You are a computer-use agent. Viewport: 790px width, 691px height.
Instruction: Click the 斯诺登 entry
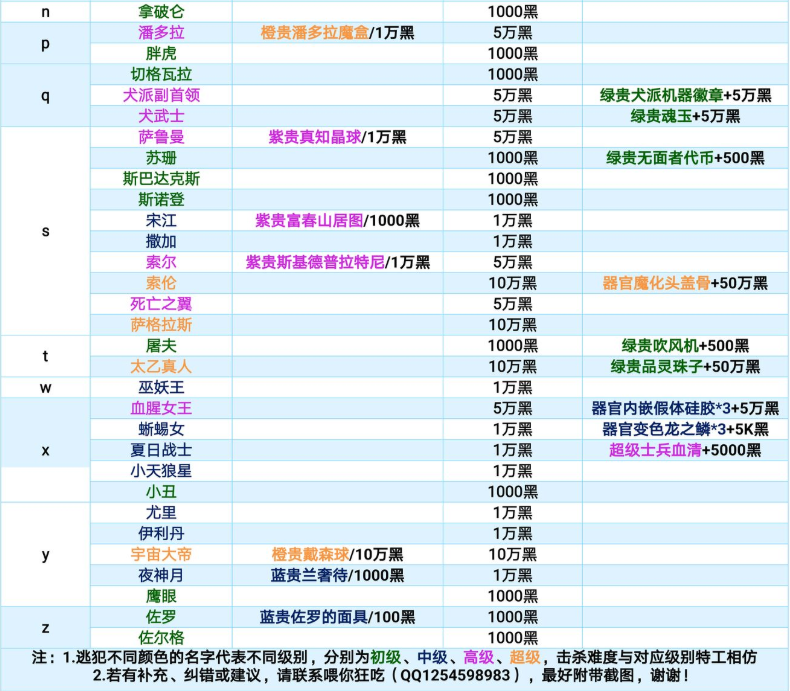[161, 199]
